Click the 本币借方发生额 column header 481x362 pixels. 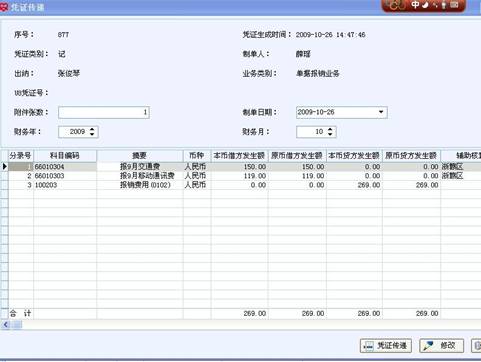point(239,156)
